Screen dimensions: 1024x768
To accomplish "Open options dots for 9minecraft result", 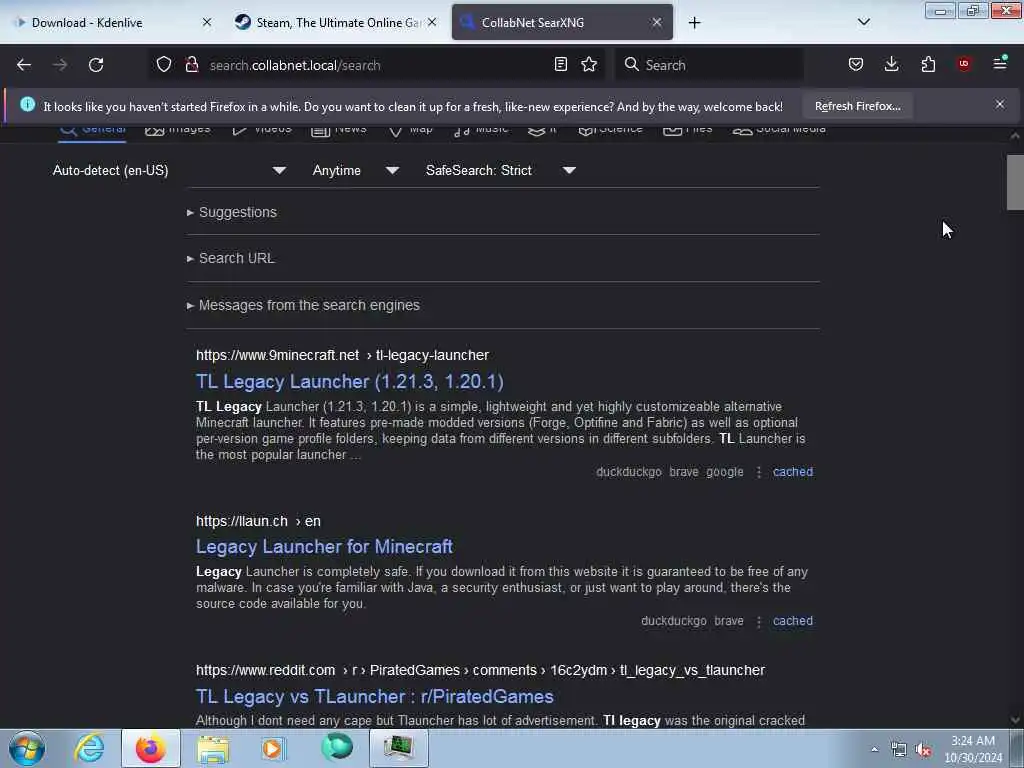I will pyautogui.click(x=758, y=472).
